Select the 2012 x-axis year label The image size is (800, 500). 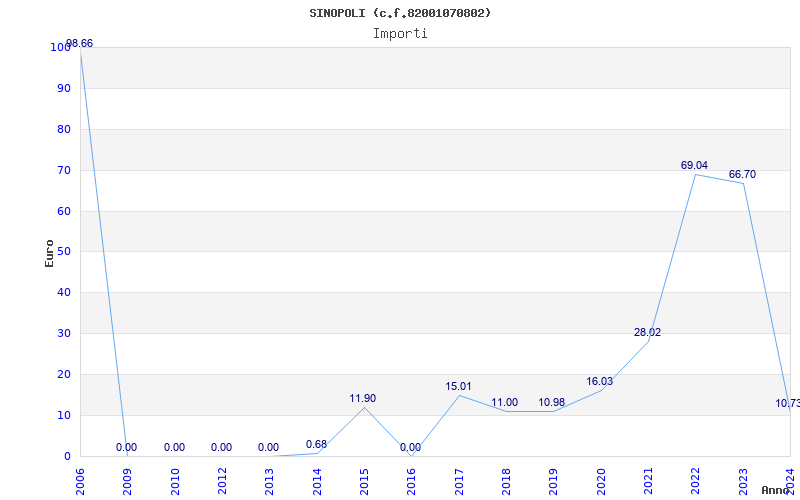pyautogui.click(x=222, y=482)
